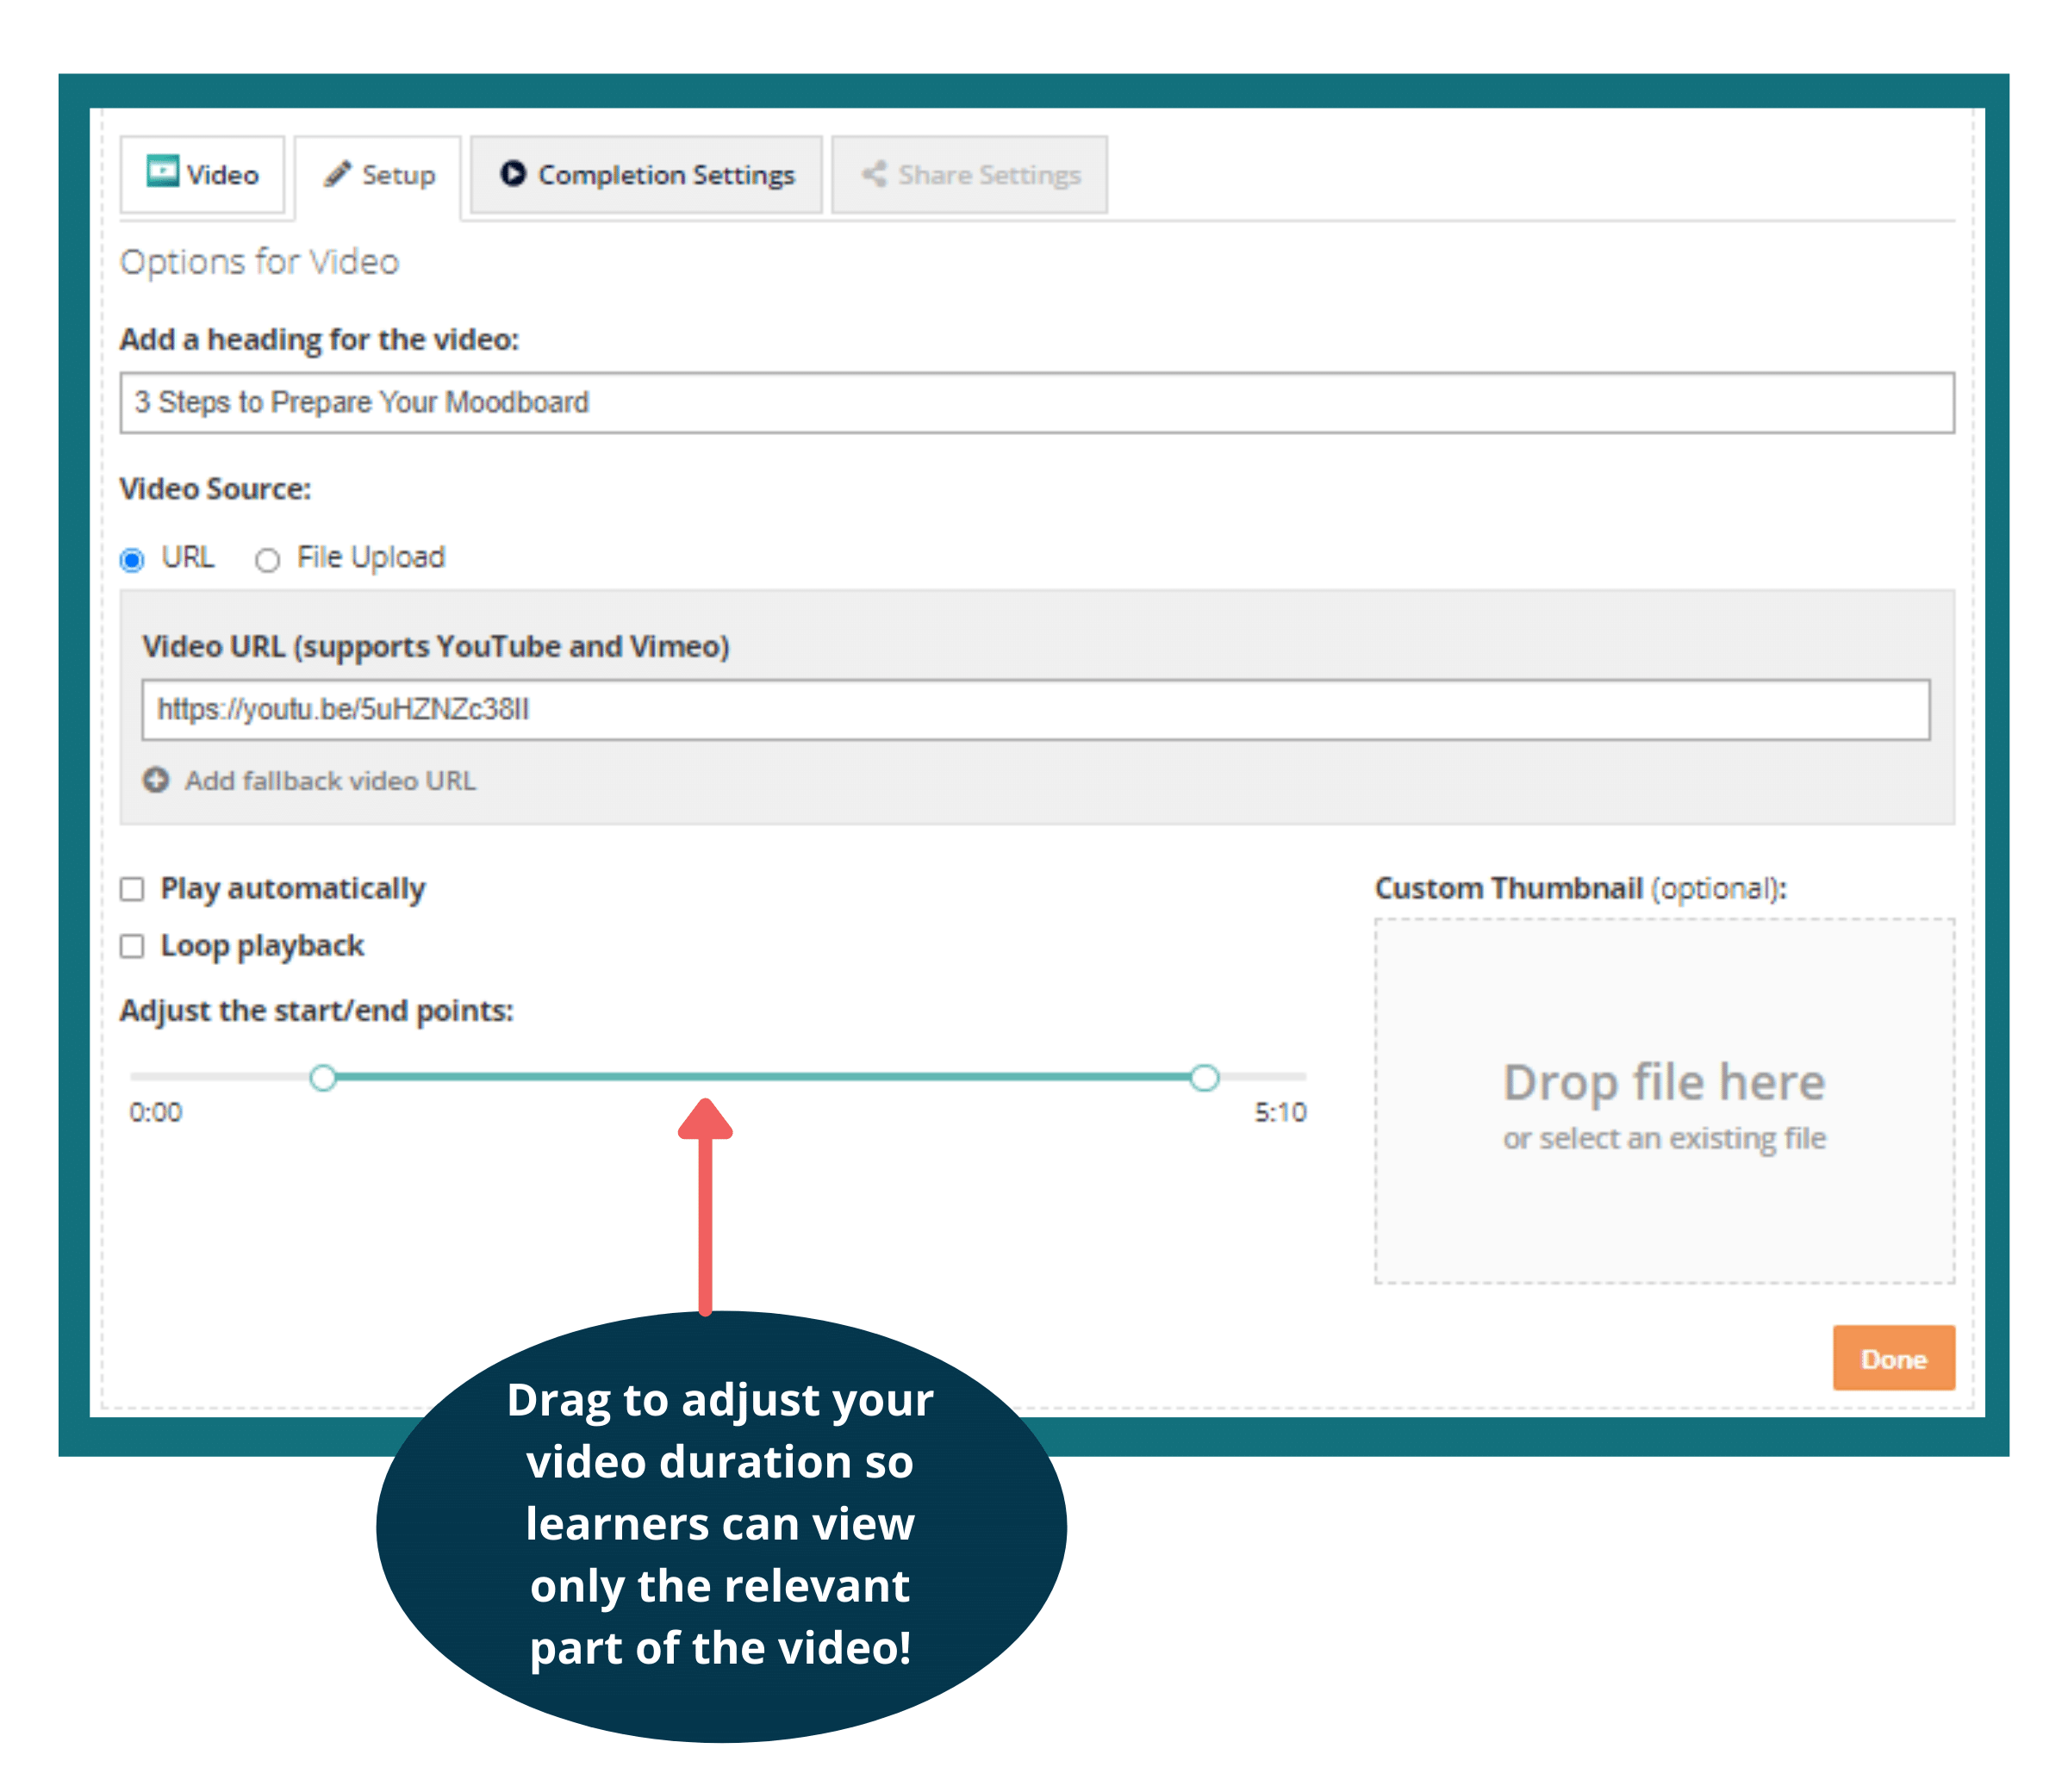Click the plus icon beside fallback video URL
2068x1792 pixels.
click(156, 780)
